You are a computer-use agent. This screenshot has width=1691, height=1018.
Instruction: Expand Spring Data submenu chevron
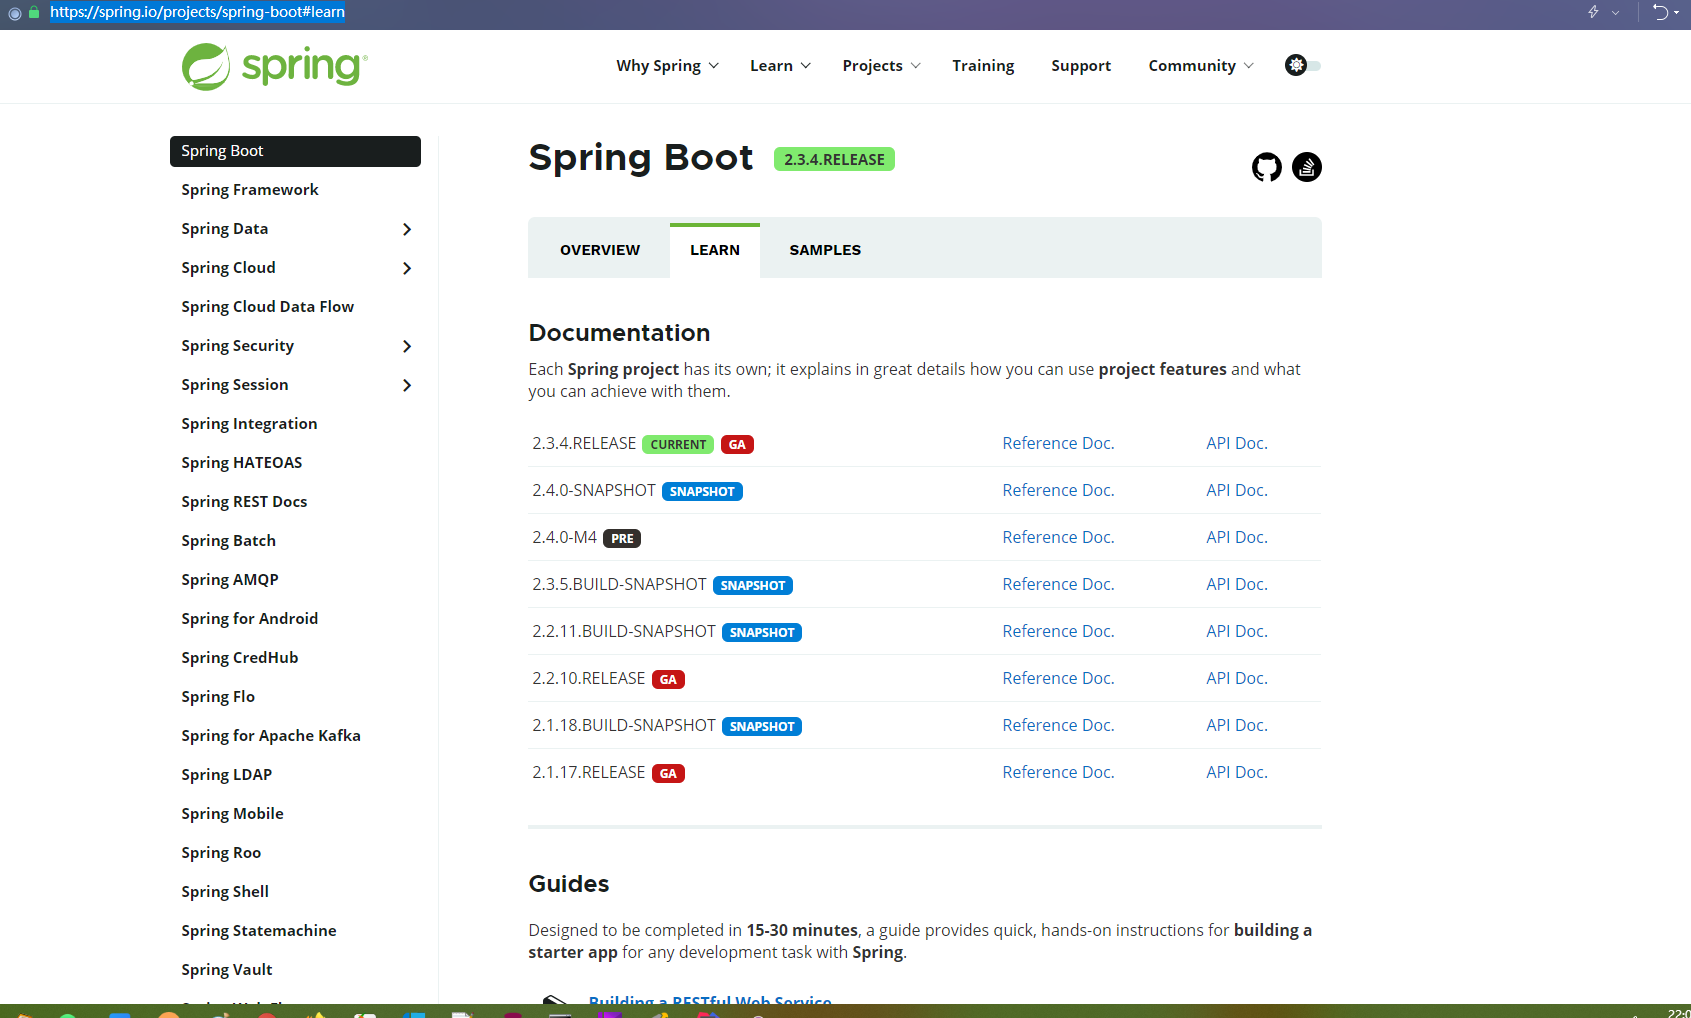[407, 229]
